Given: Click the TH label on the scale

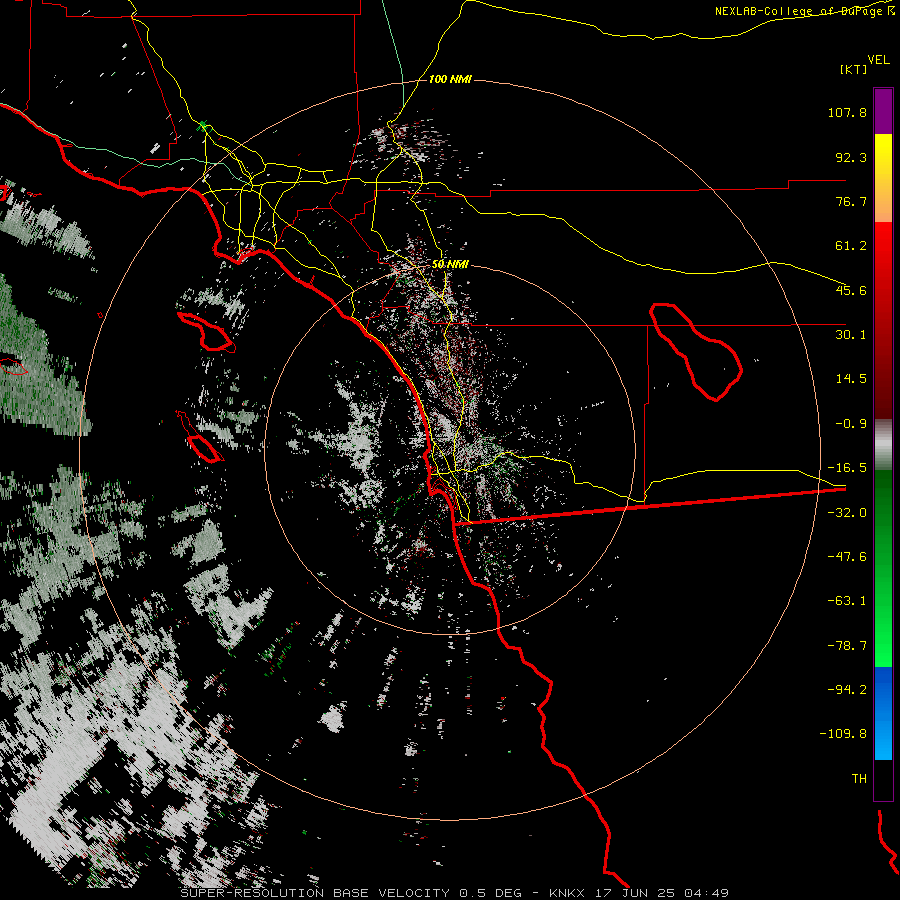Looking at the screenshot, I should tap(859, 779).
